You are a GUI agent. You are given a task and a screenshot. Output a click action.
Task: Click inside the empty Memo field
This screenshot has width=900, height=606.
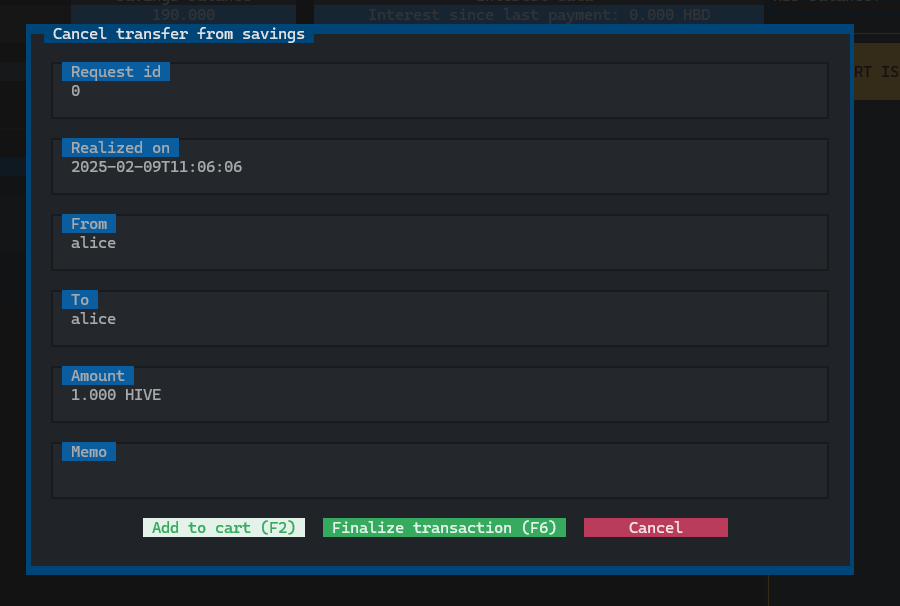440,477
